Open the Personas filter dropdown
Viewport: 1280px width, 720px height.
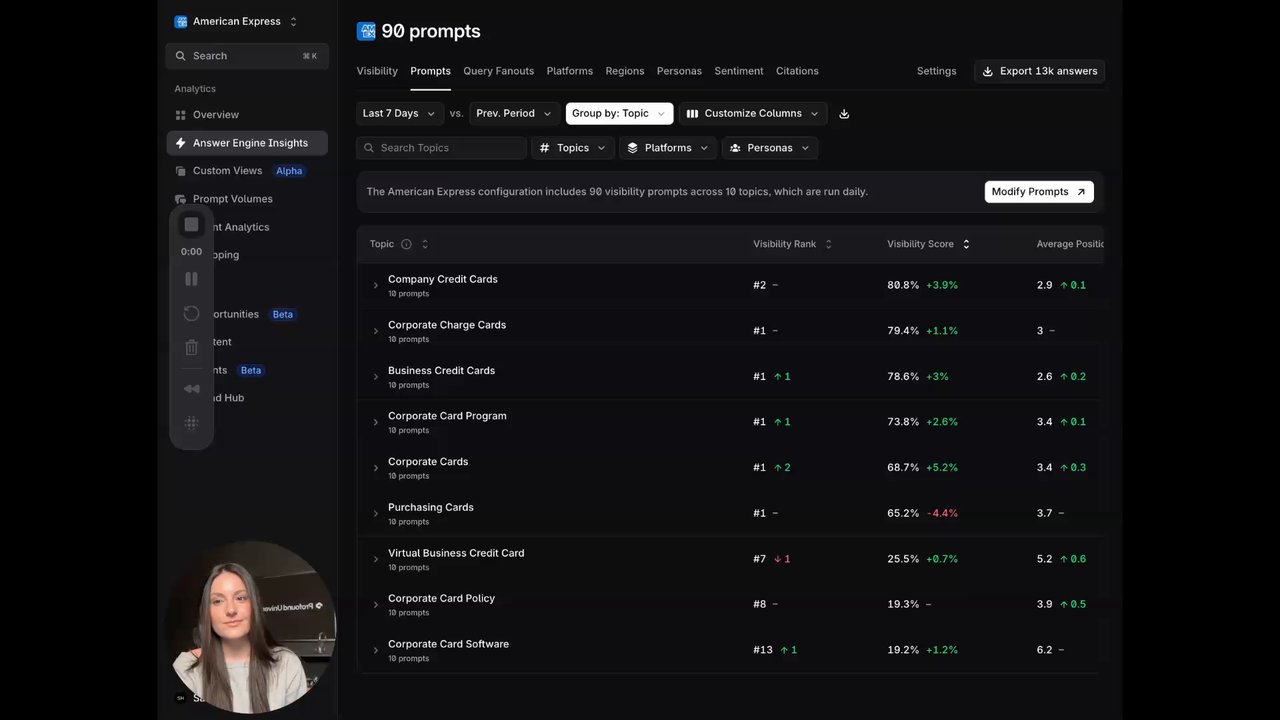tap(770, 148)
